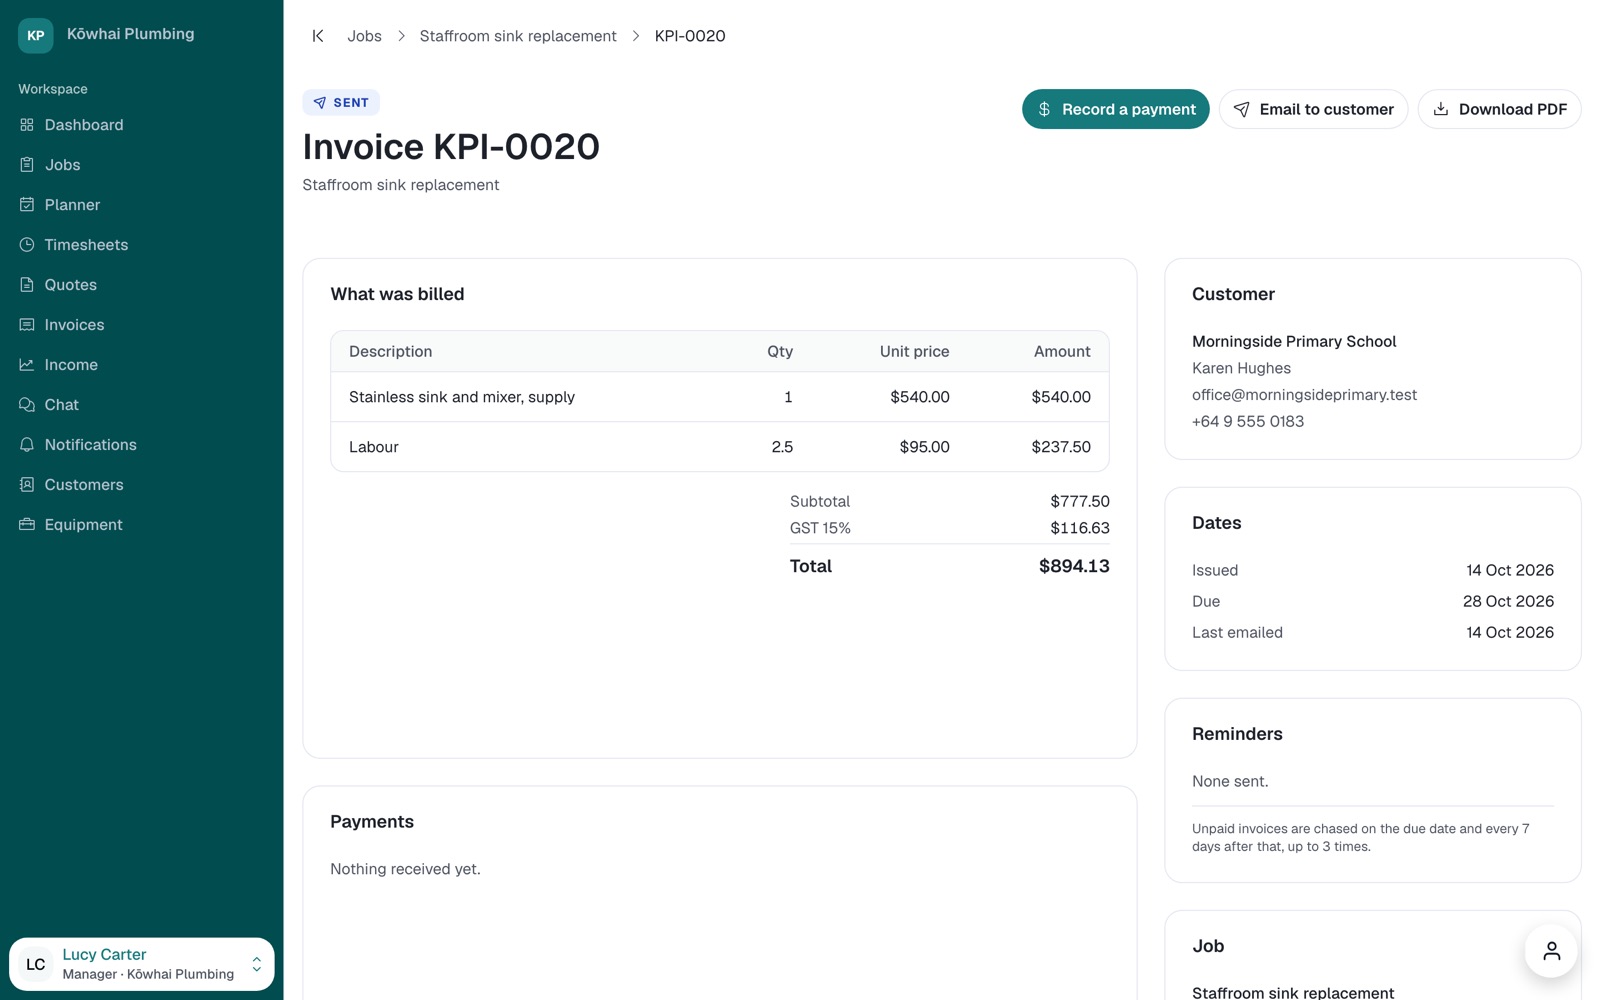
Task: Open Staffroom sink replacement breadcrumb
Action: pos(518,36)
